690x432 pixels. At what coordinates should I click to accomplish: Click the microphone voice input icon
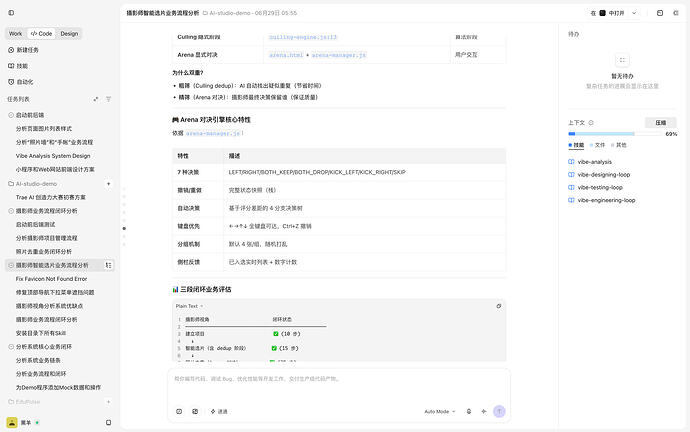[x=469, y=411]
